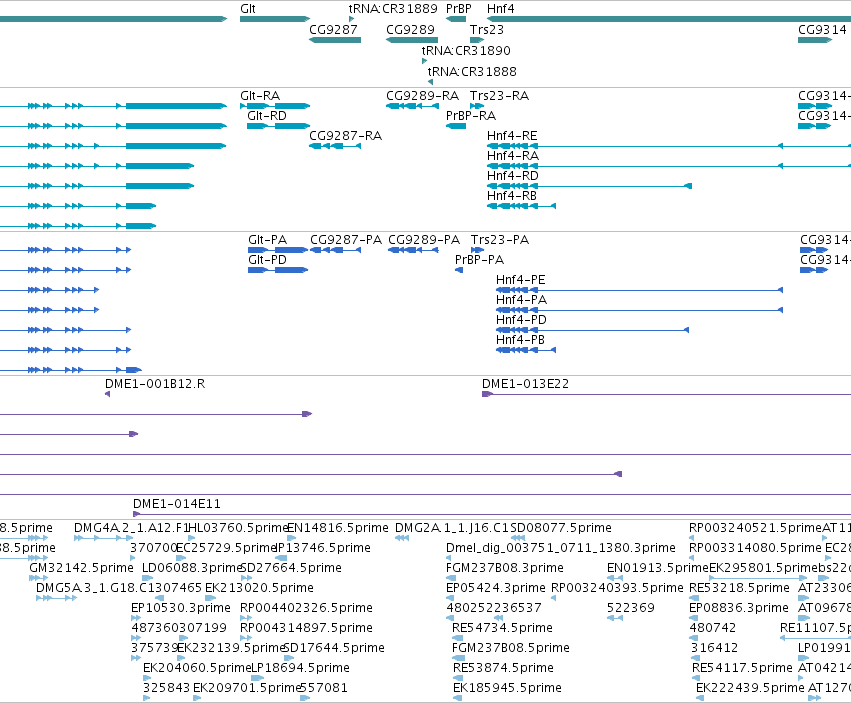Viewport: 851px width, 703px height.
Task: Click the CG9289 gene label
Action: point(410,29)
